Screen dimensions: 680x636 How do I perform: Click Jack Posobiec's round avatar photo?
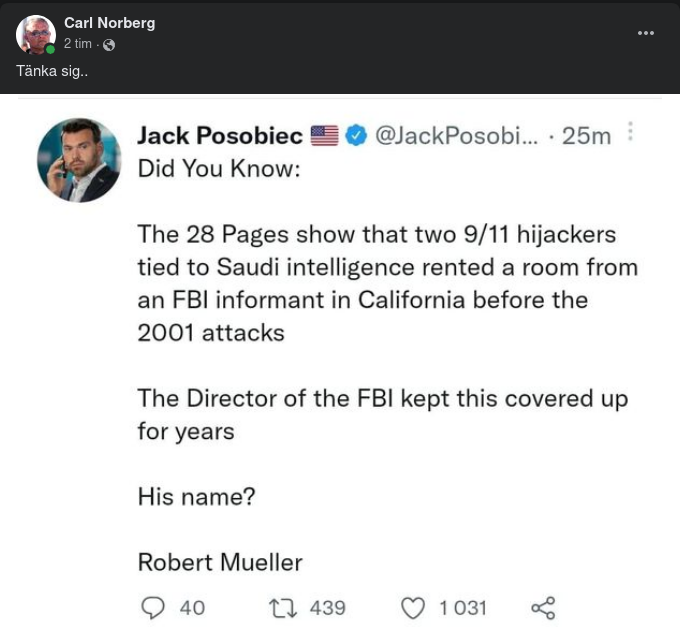78,160
